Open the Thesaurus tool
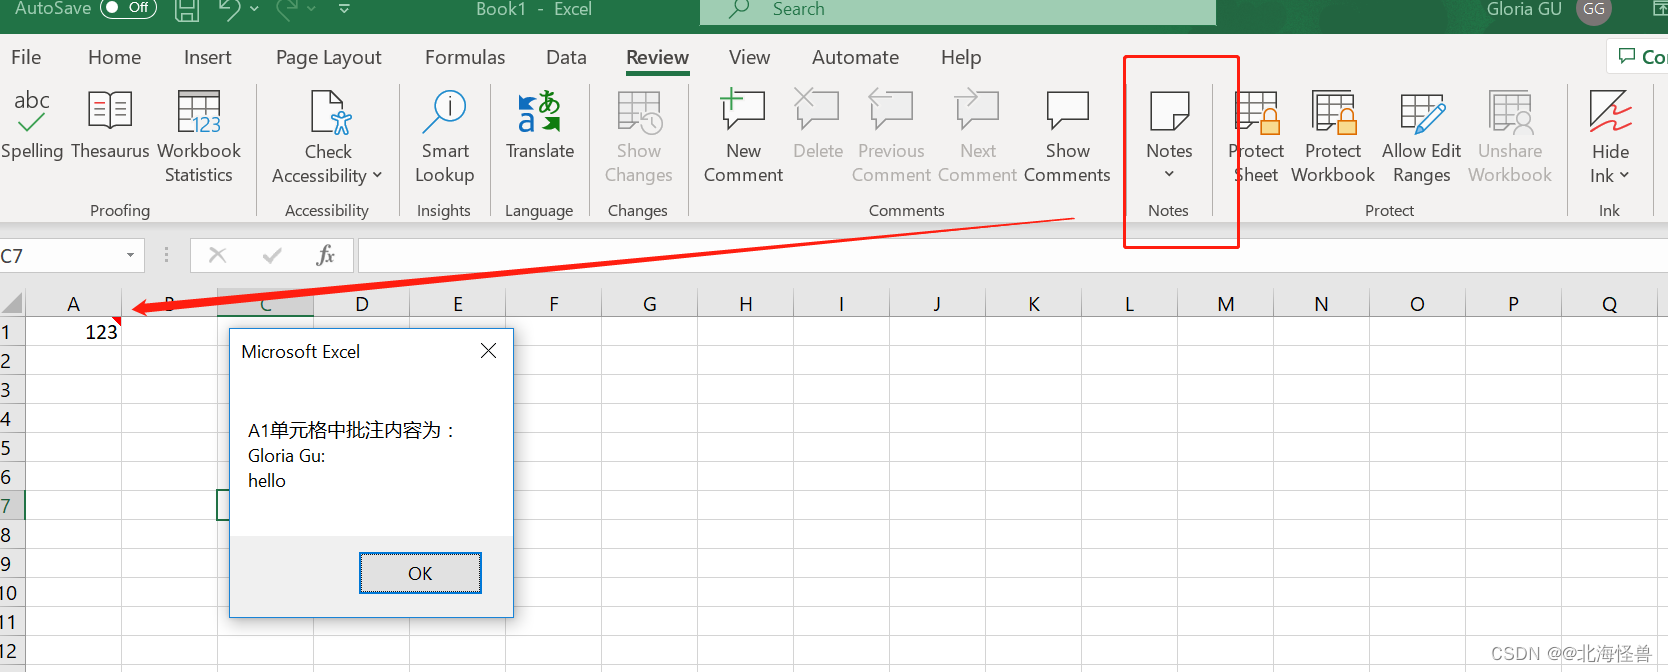The width and height of the screenshot is (1668, 672). point(110,126)
